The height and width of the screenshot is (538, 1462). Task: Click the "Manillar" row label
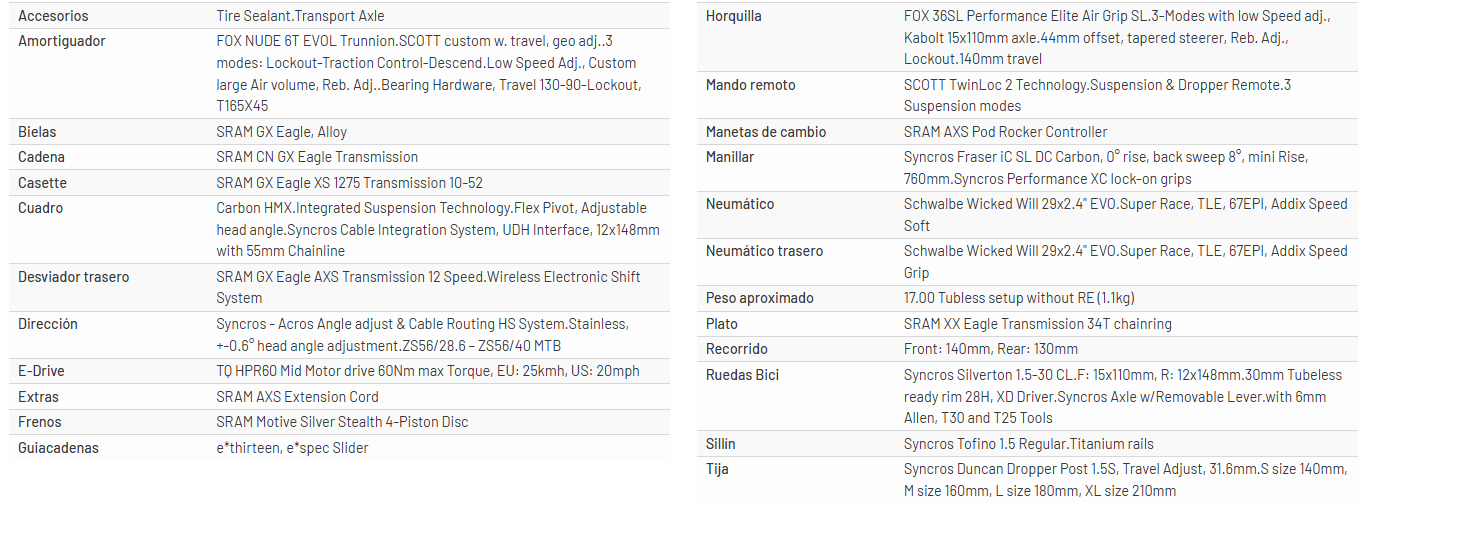[730, 157]
